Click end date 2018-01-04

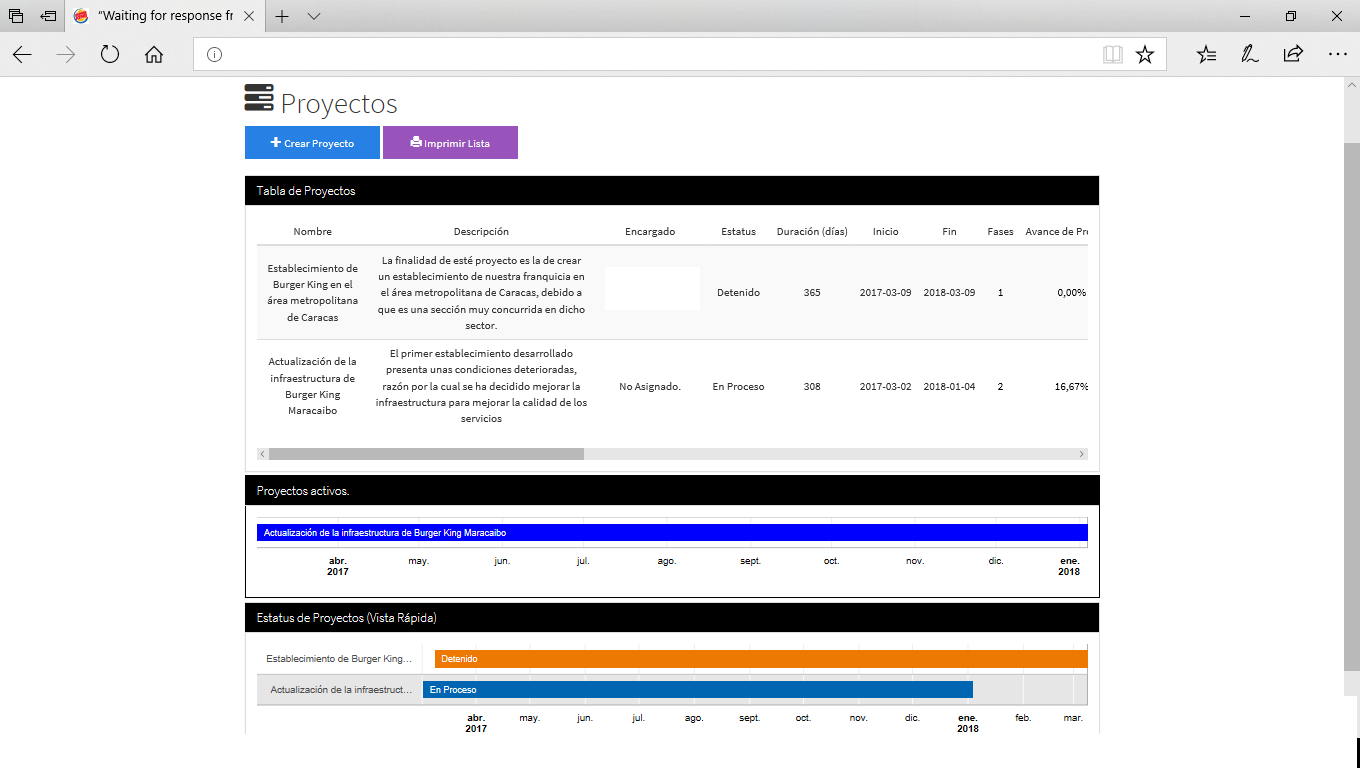(949, 386)
